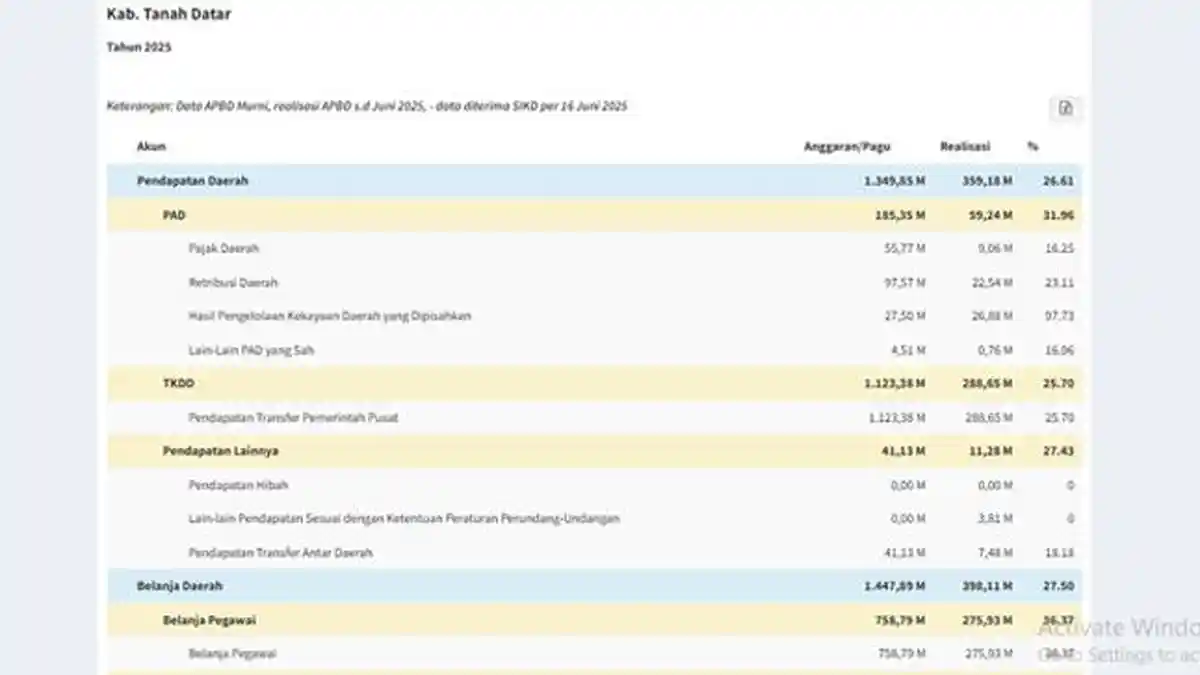Click Hasil Pengelolaan Kekayaan Daerah yang Dipisahkan
Screen dimensions: 1200x675
point(330,316)
